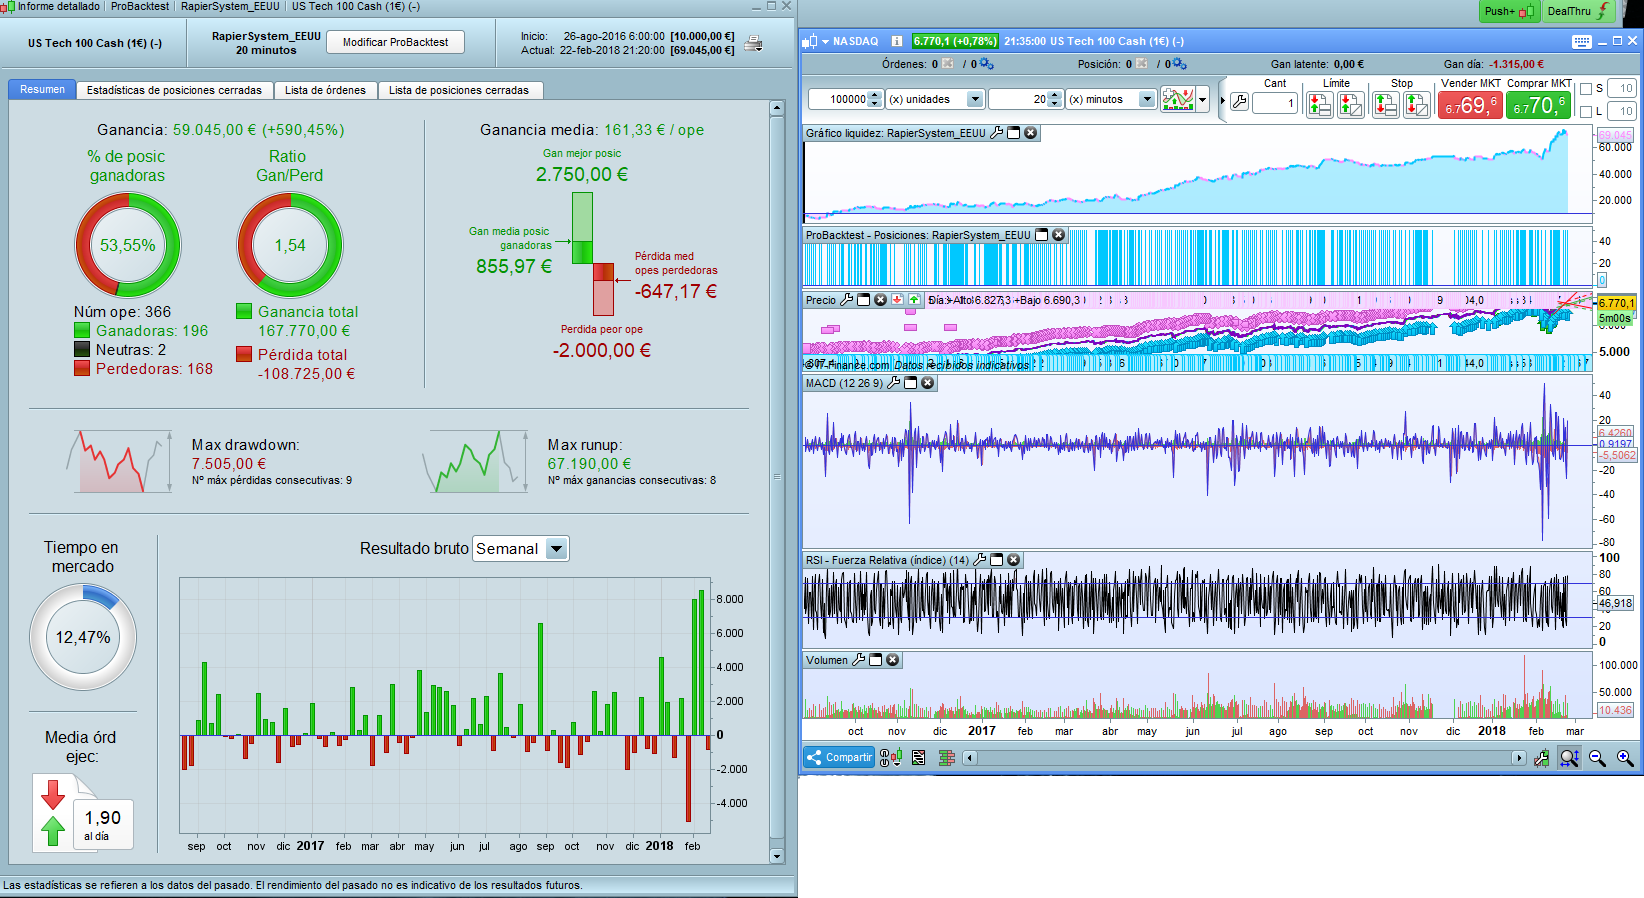Click the red down arrow icon on the Precio panel
The height and width of the screenshot is (898, 1644).
898,300
